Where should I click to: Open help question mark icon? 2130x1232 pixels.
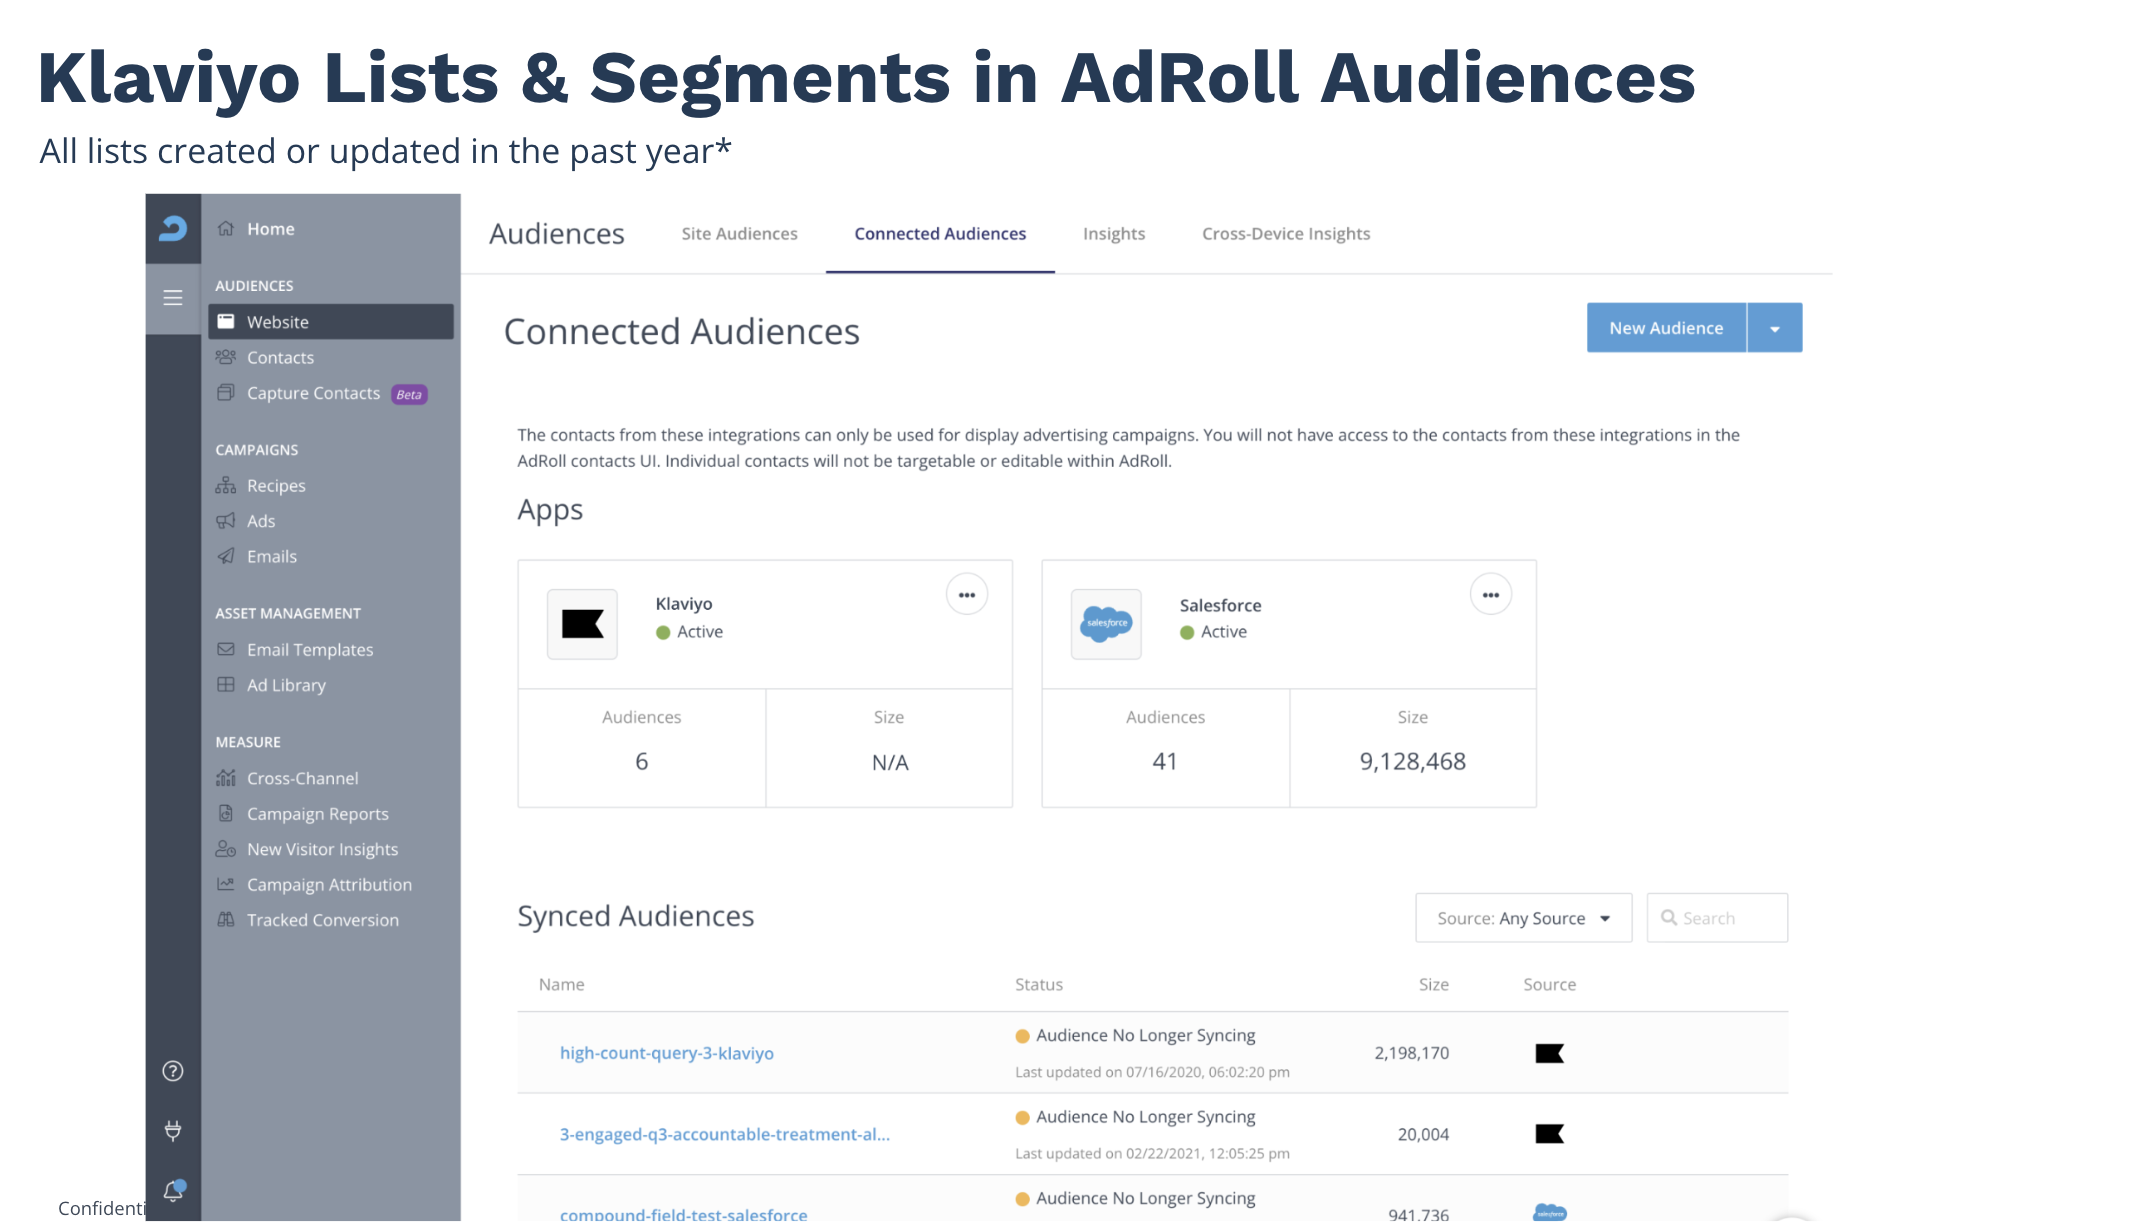click(173, 1071)
